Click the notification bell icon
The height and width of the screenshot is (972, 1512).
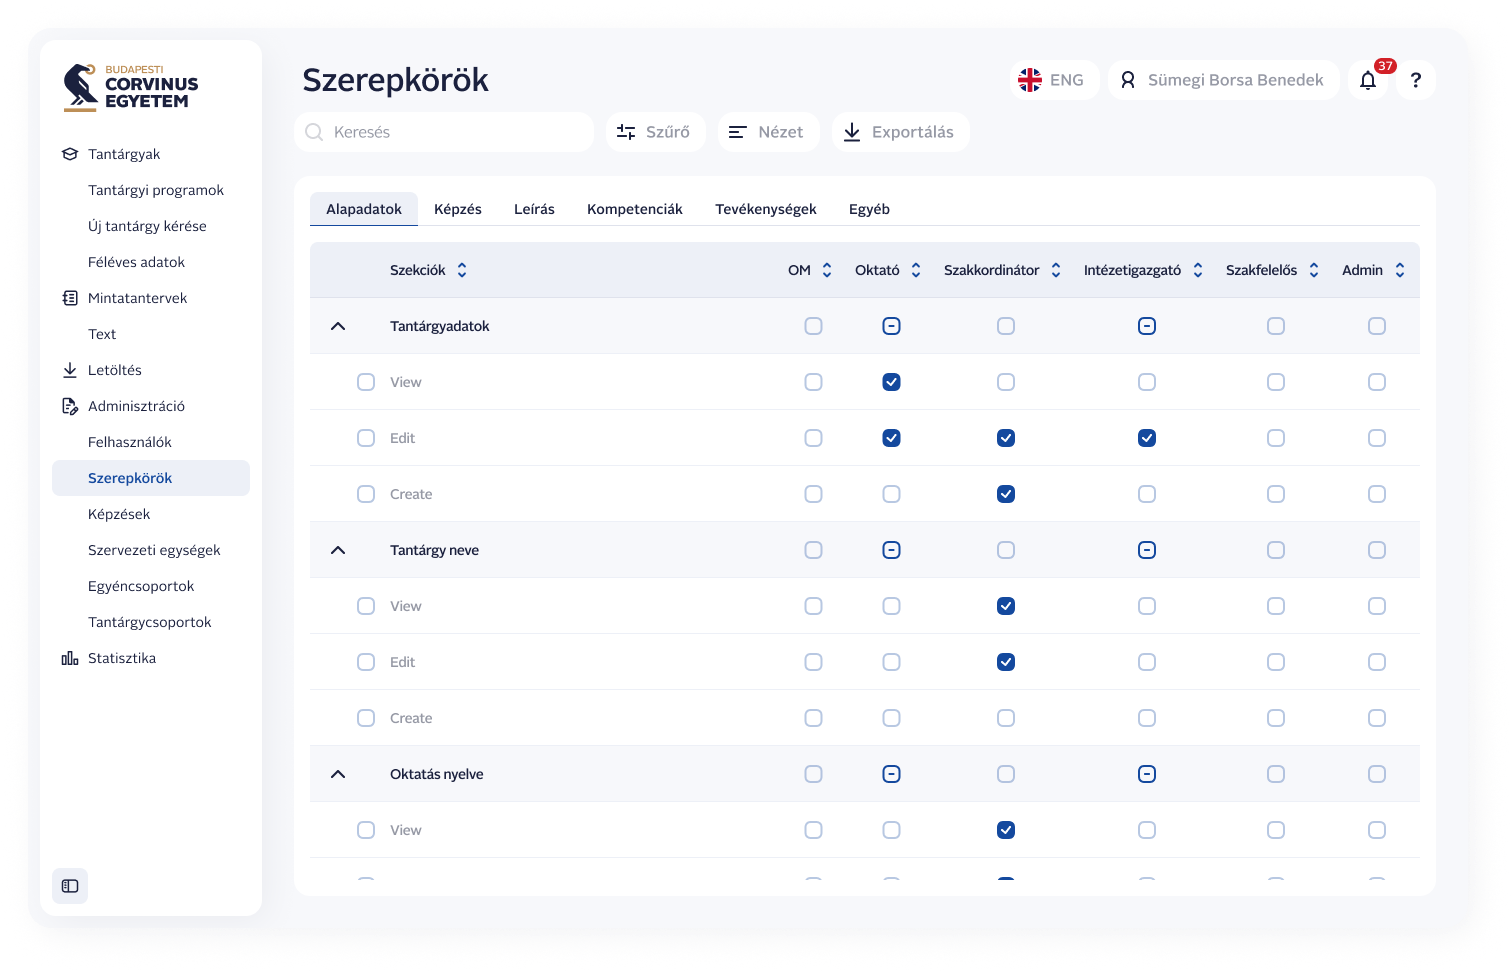coord(1368,81)
